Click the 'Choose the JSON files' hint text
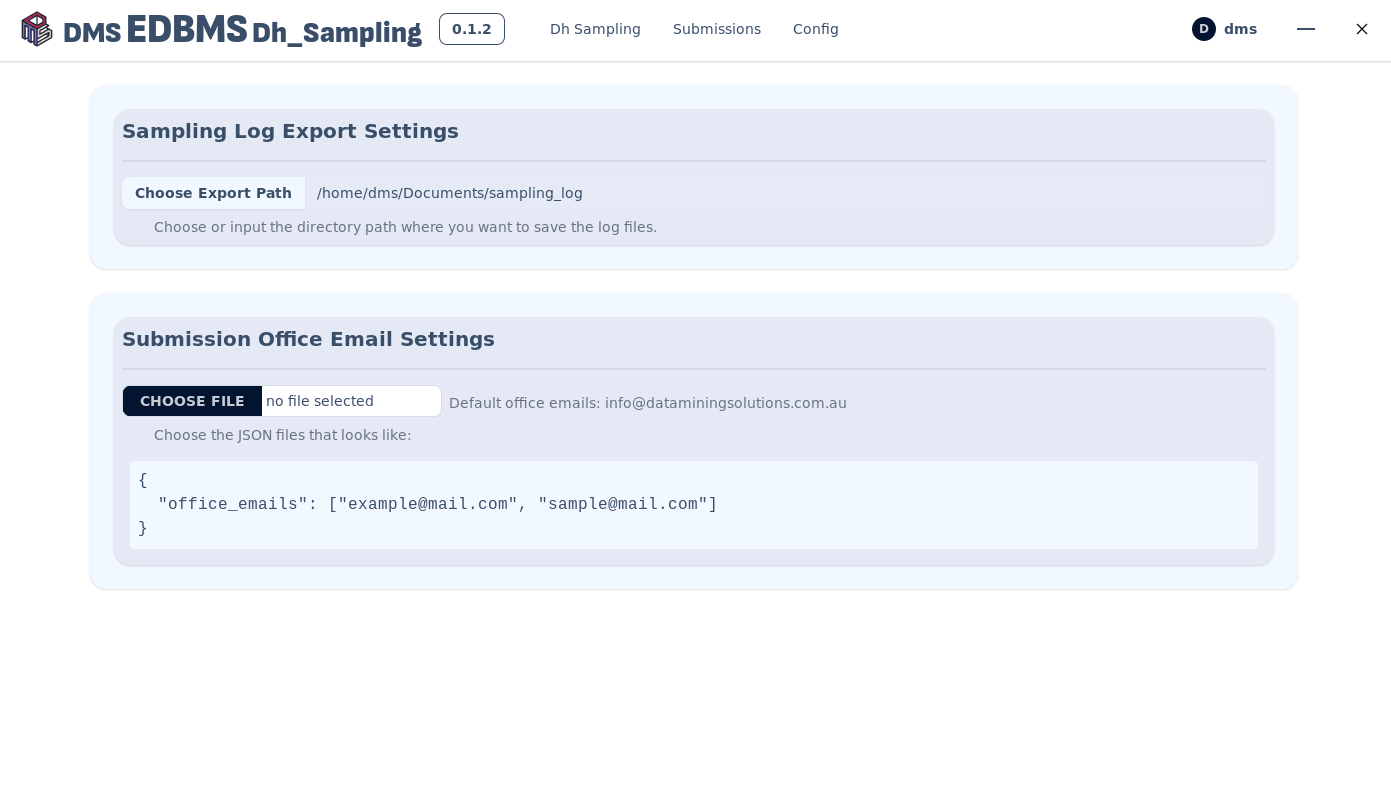The image size is (1391, 785). pyautogui.click(x=282, y=435)
